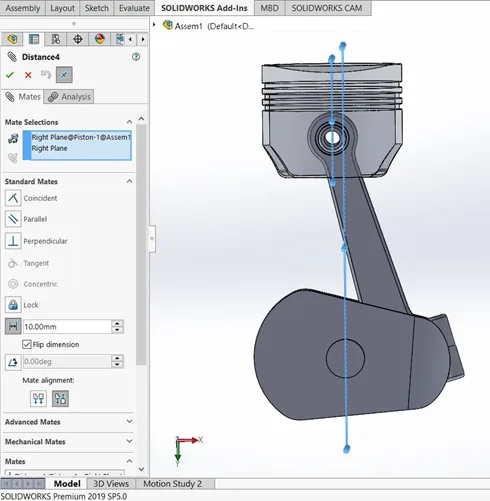Image resolution: width=490 pixels, height=501 pixels.
Task: Select the Analysis tab in PropertyManager
Action: [69, 97]
